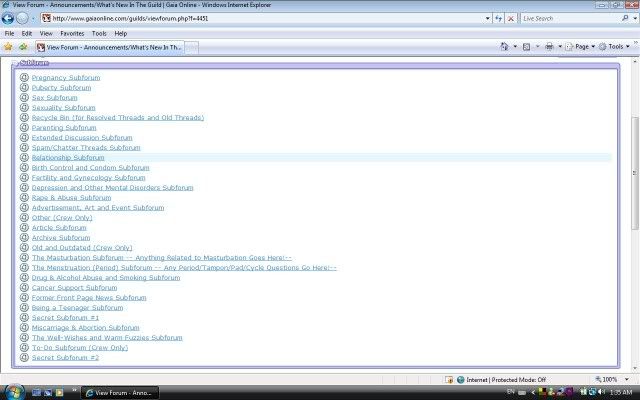Go forward with the browser Forward button
640x400 pixels.
click(x=23, y=18)
